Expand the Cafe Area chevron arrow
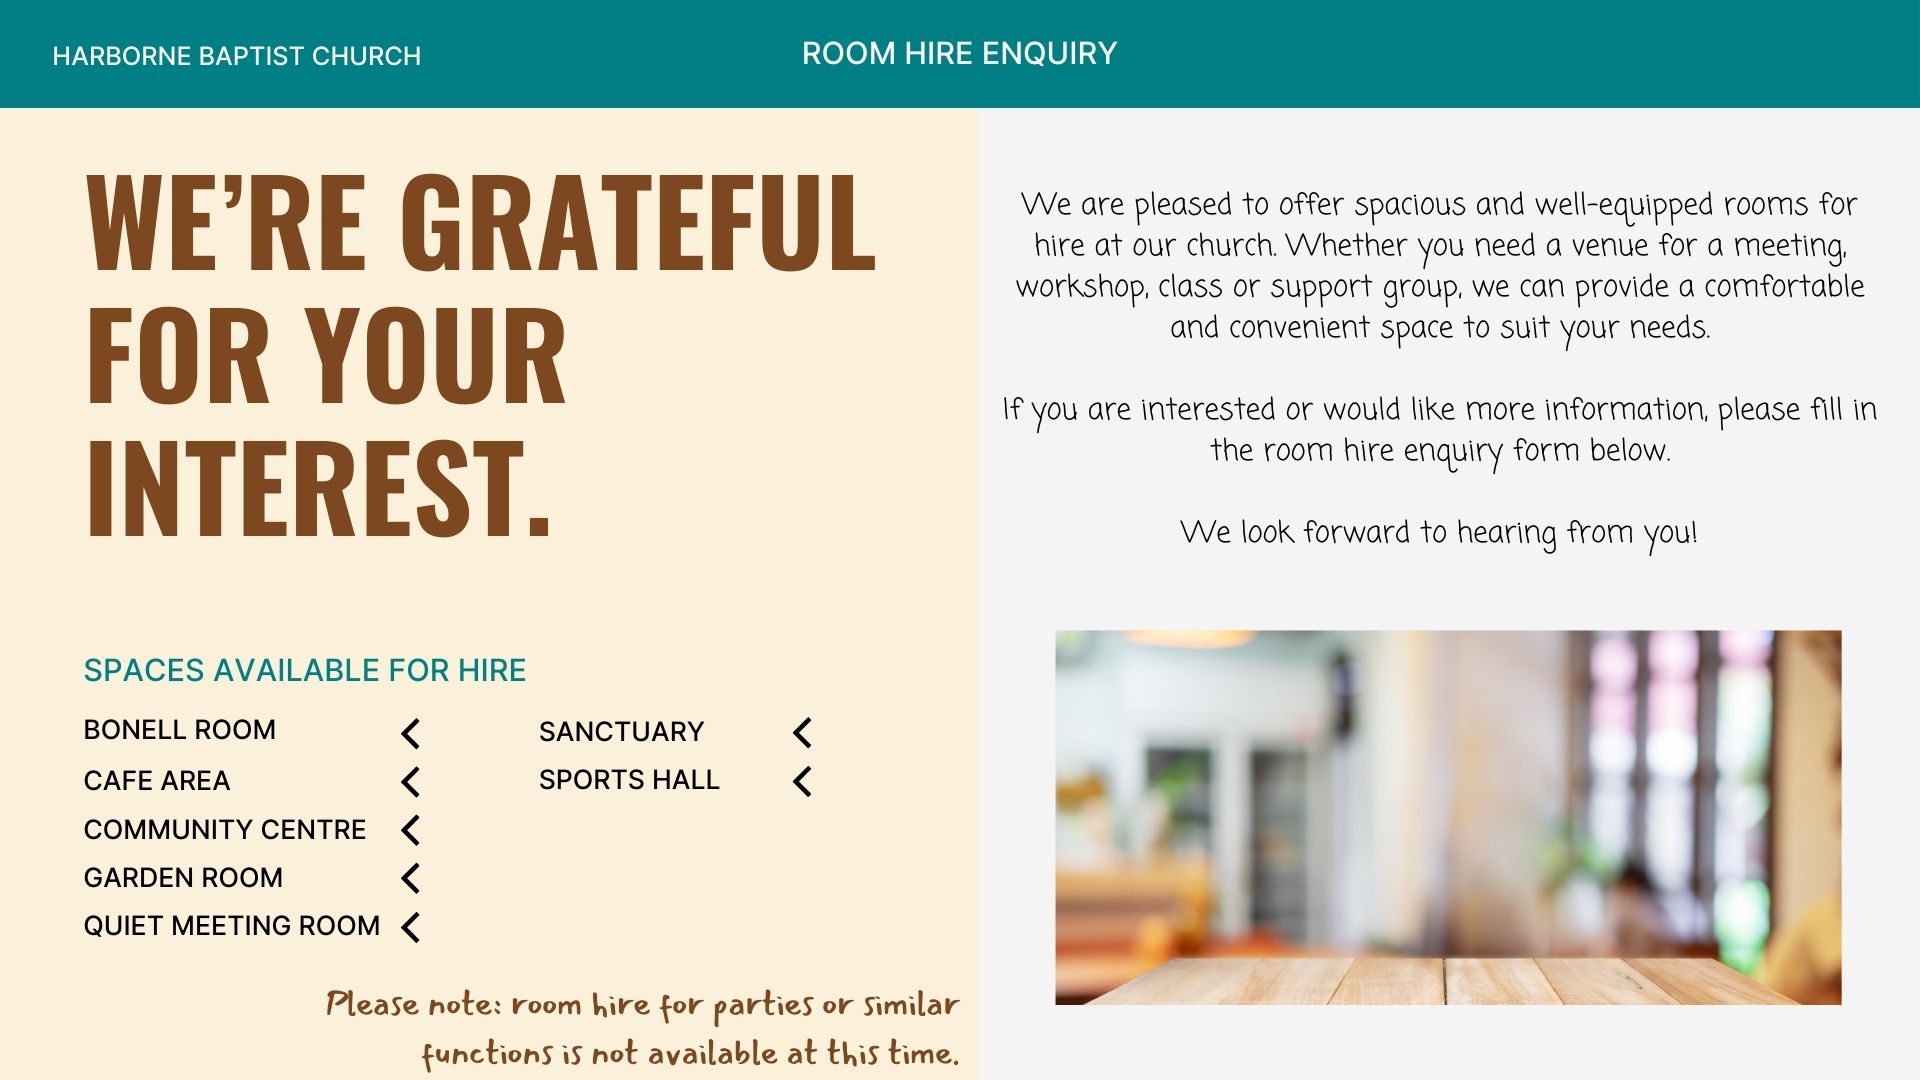The height and width of the screenshot is (1080, 1920). coord(410,782)
